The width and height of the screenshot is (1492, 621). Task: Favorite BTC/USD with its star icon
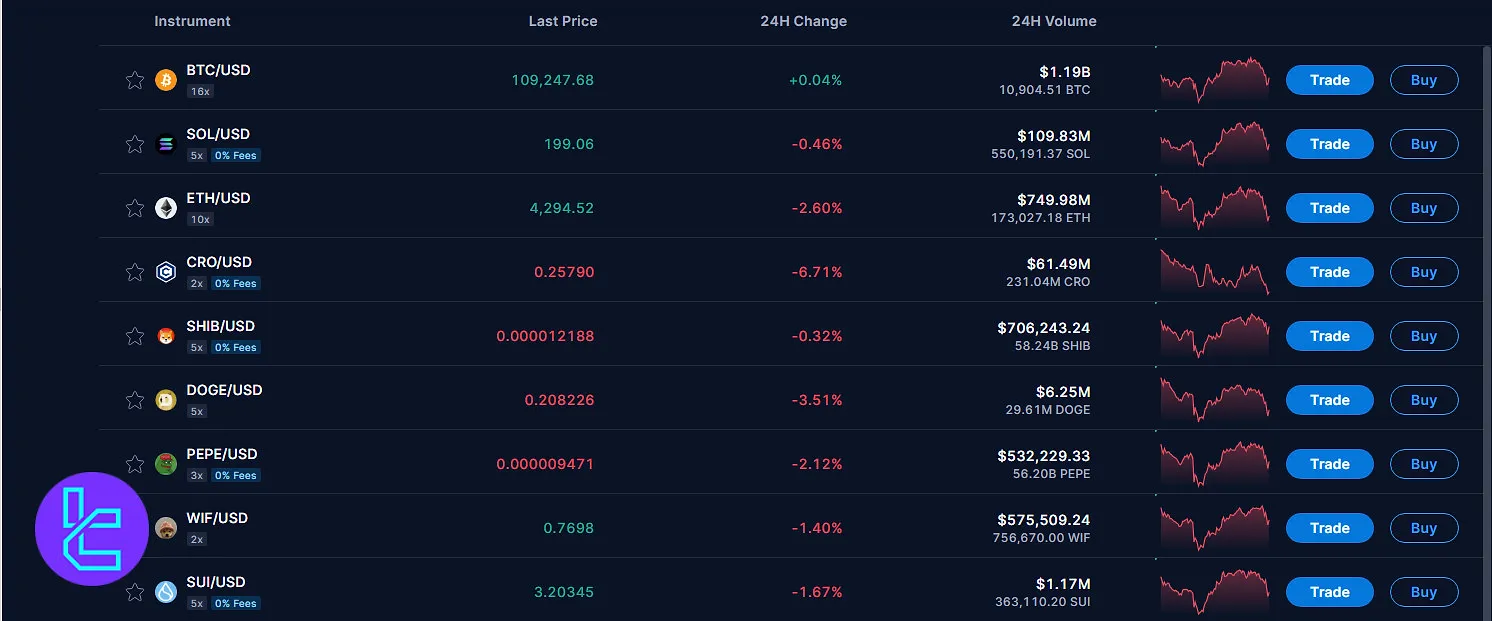pos(135,80)
